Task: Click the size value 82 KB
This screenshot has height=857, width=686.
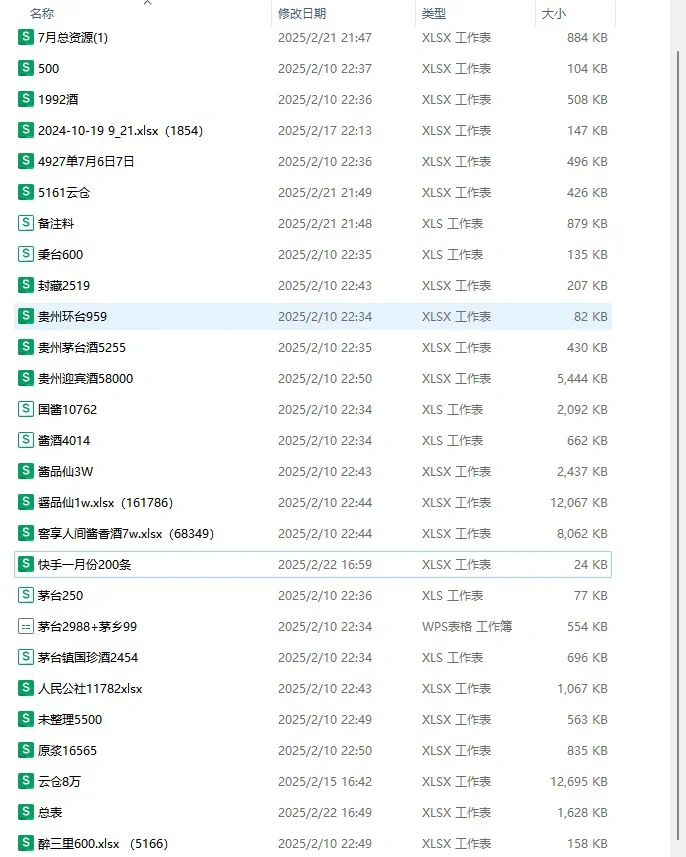Action: click(x=590, y=316)
